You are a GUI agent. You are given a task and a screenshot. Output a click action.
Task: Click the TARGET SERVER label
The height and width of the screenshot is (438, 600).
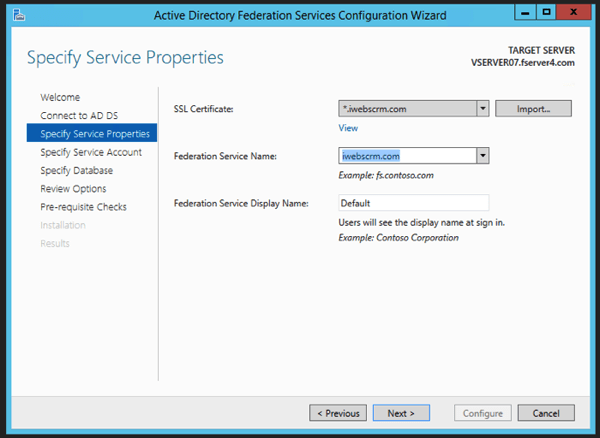pyautogui.click(x=541, y=50)
